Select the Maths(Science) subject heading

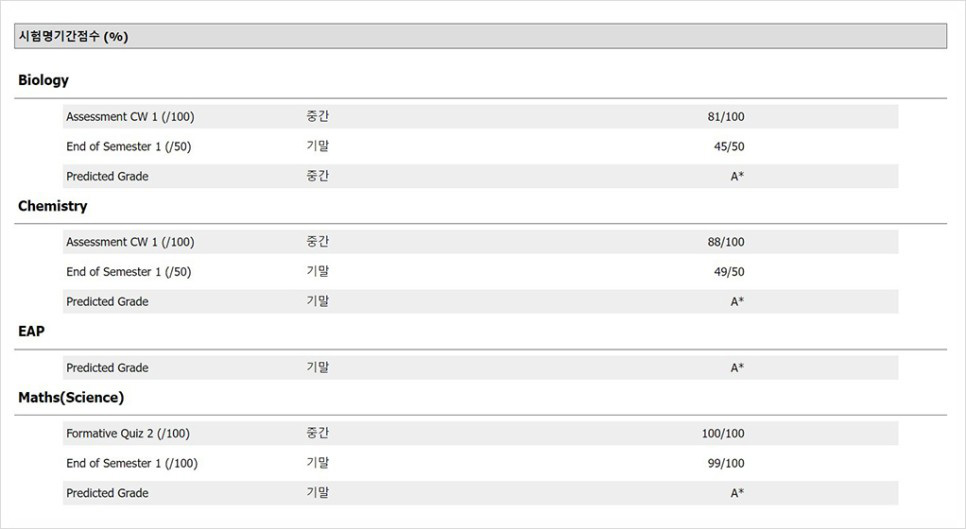(71, 397)
